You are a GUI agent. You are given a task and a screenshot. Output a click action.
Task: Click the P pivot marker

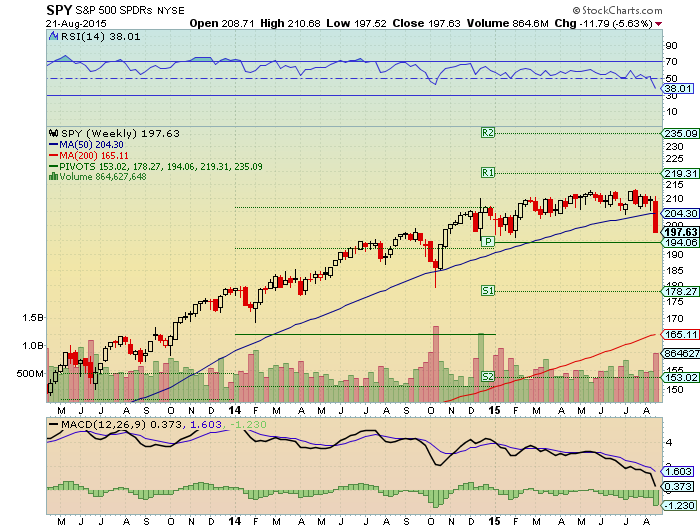click(x=488, y=242)
